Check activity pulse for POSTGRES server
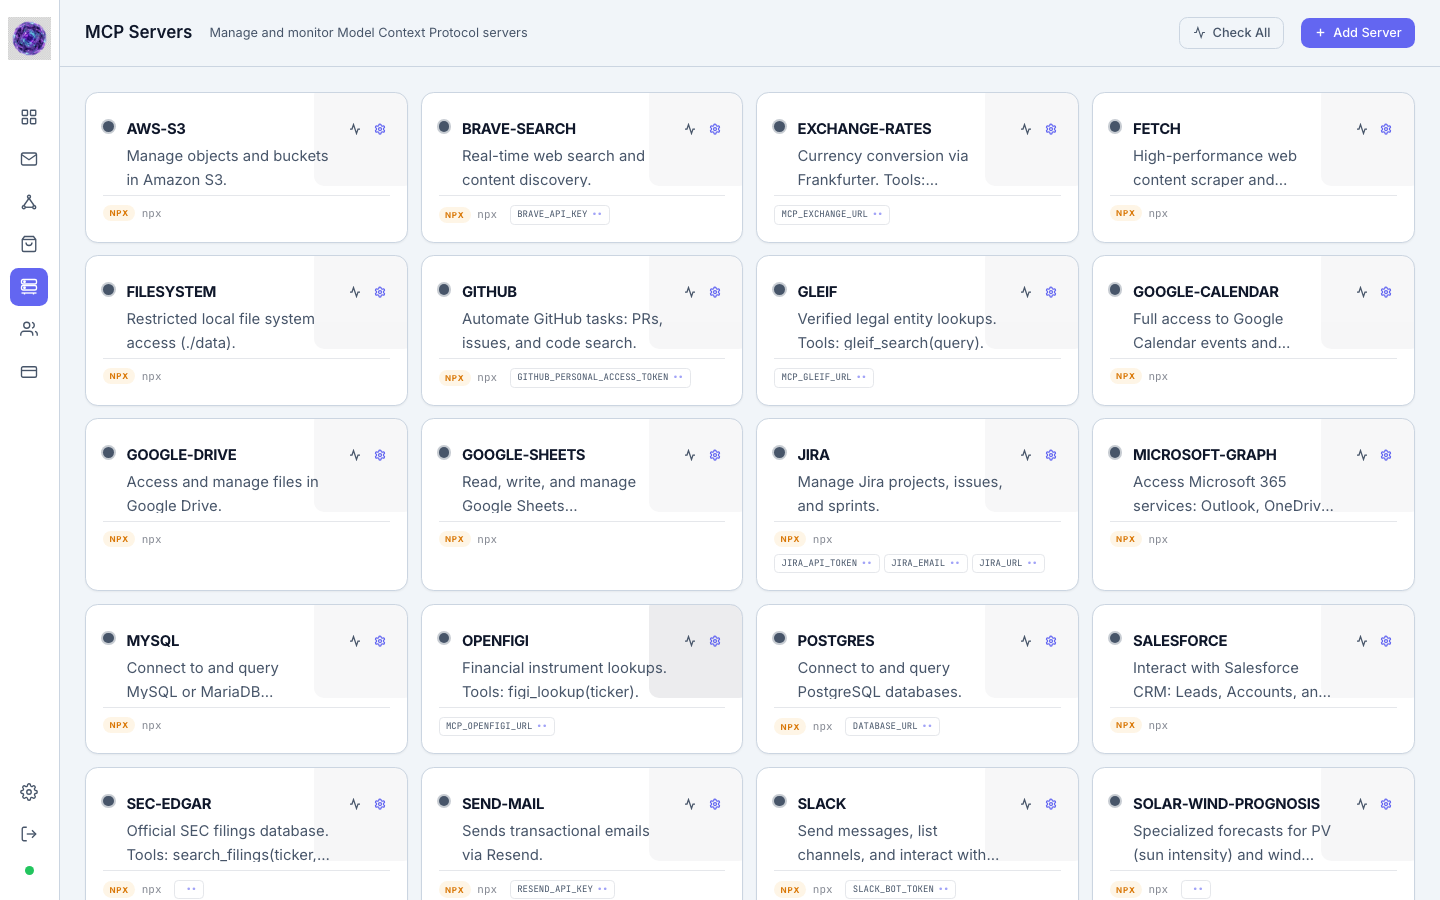Screen dimensions: 1440x900 click(x=1026, y=641)
